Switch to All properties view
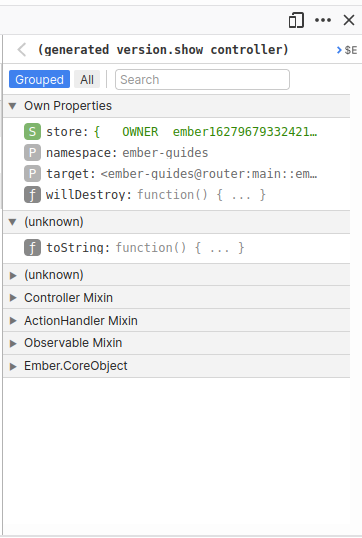The image size is (362, 538). (x=87, y=79)
